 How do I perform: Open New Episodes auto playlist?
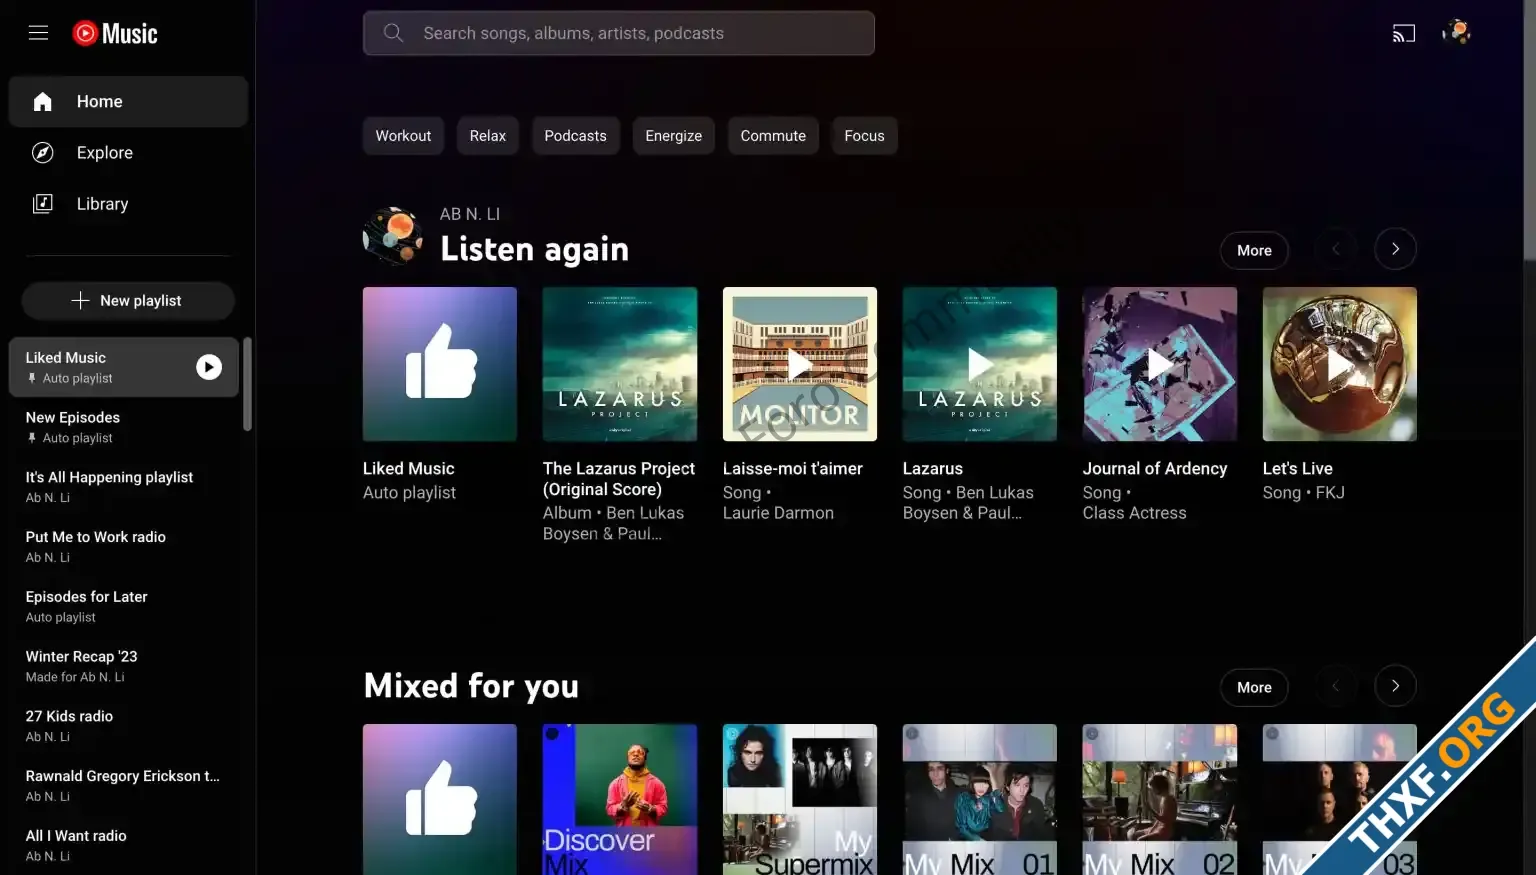pos(124,427)
